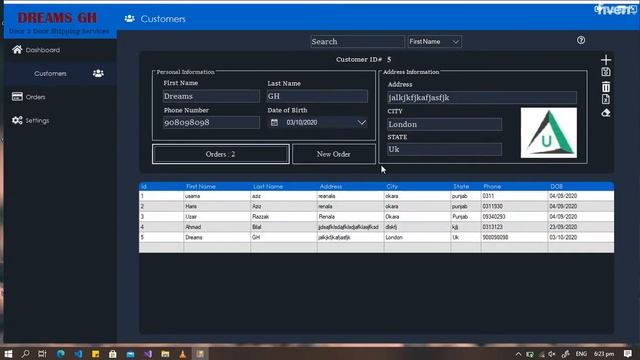Click the Orders : 2 button
The height and width of the screenshot is (360, 640).
pyautogui.click(x=221, y=154)
